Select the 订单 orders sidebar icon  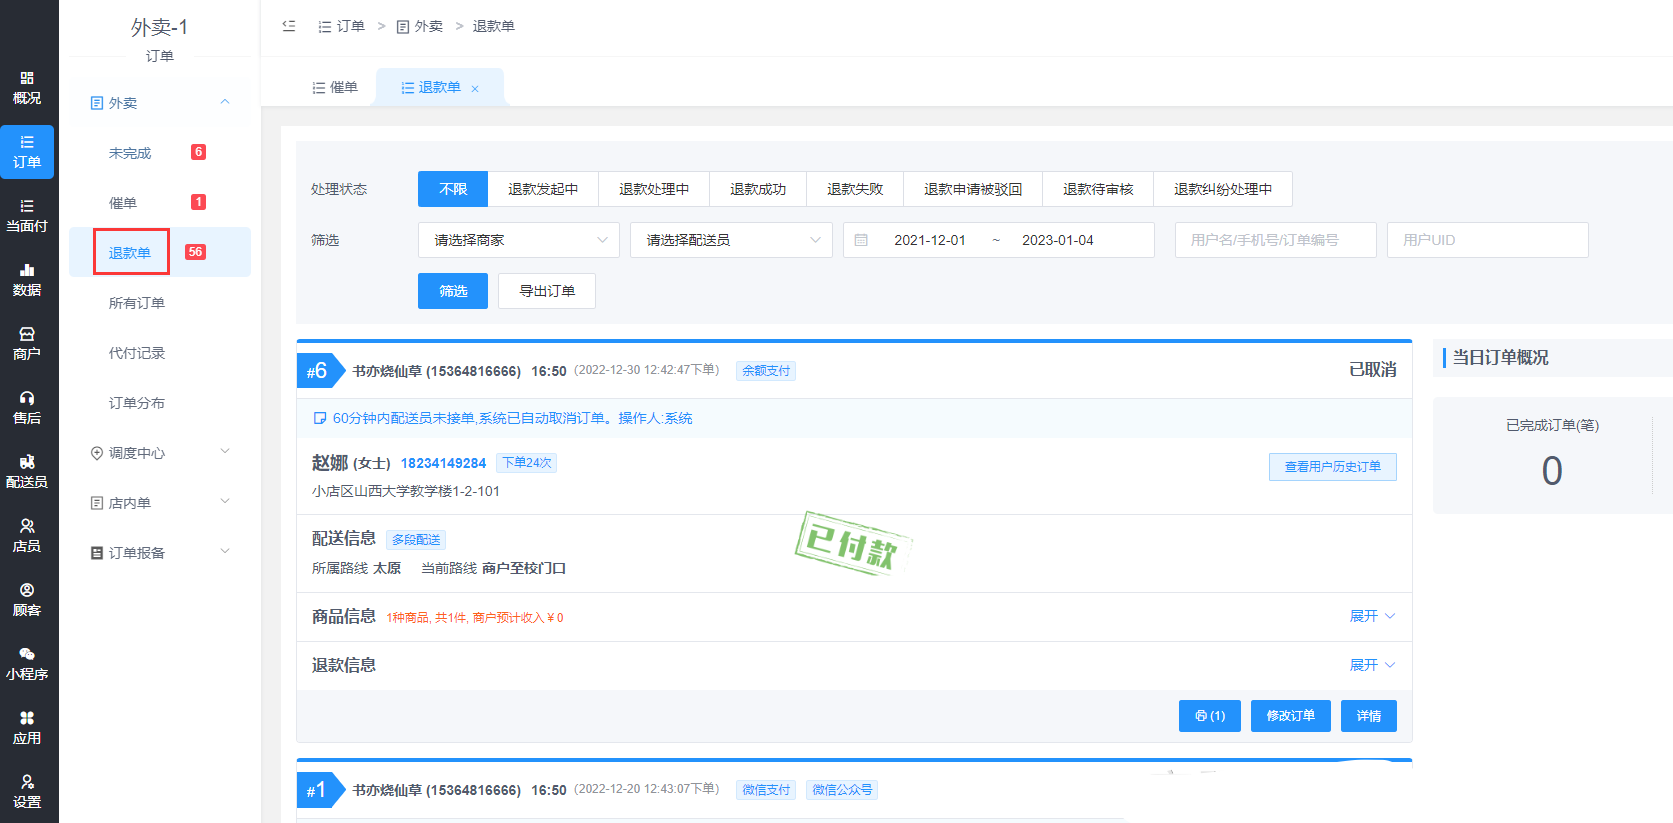(x=27, y=152)
